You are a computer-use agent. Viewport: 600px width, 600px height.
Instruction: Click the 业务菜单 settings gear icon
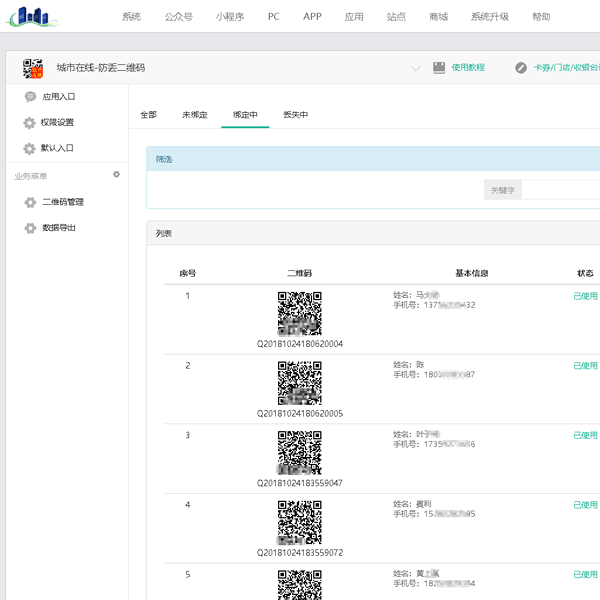(116, 174)
